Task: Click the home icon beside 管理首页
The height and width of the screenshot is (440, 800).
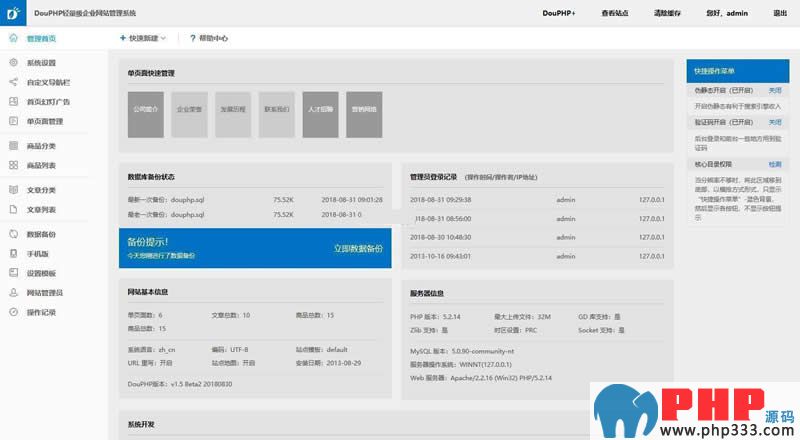Action: point(13,38)
